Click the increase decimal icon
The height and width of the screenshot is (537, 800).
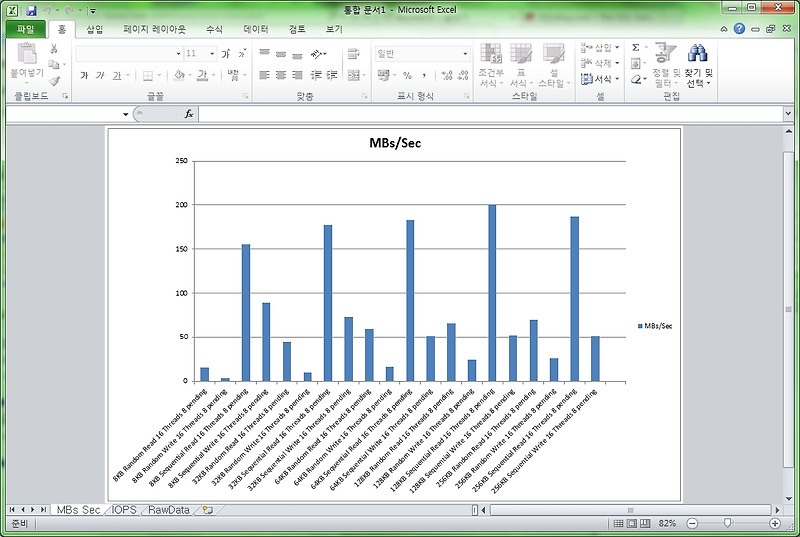(447, 75)
